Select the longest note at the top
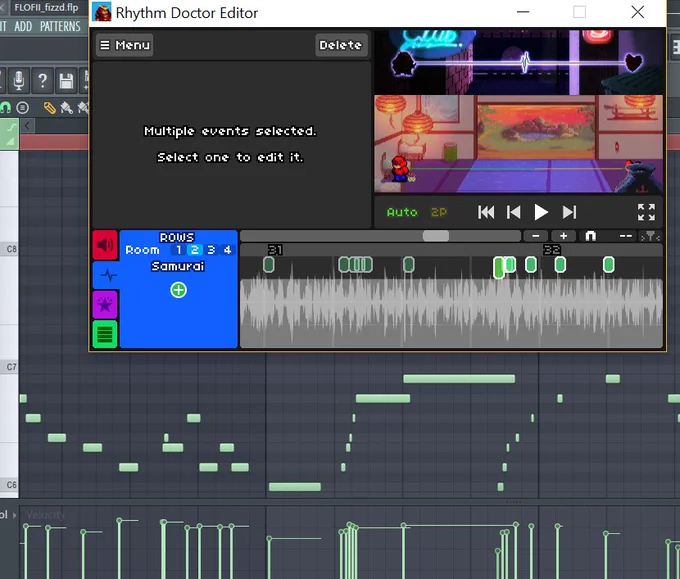Screen dimensions: 680x579 pyautogui.click(x=459, y=379)
